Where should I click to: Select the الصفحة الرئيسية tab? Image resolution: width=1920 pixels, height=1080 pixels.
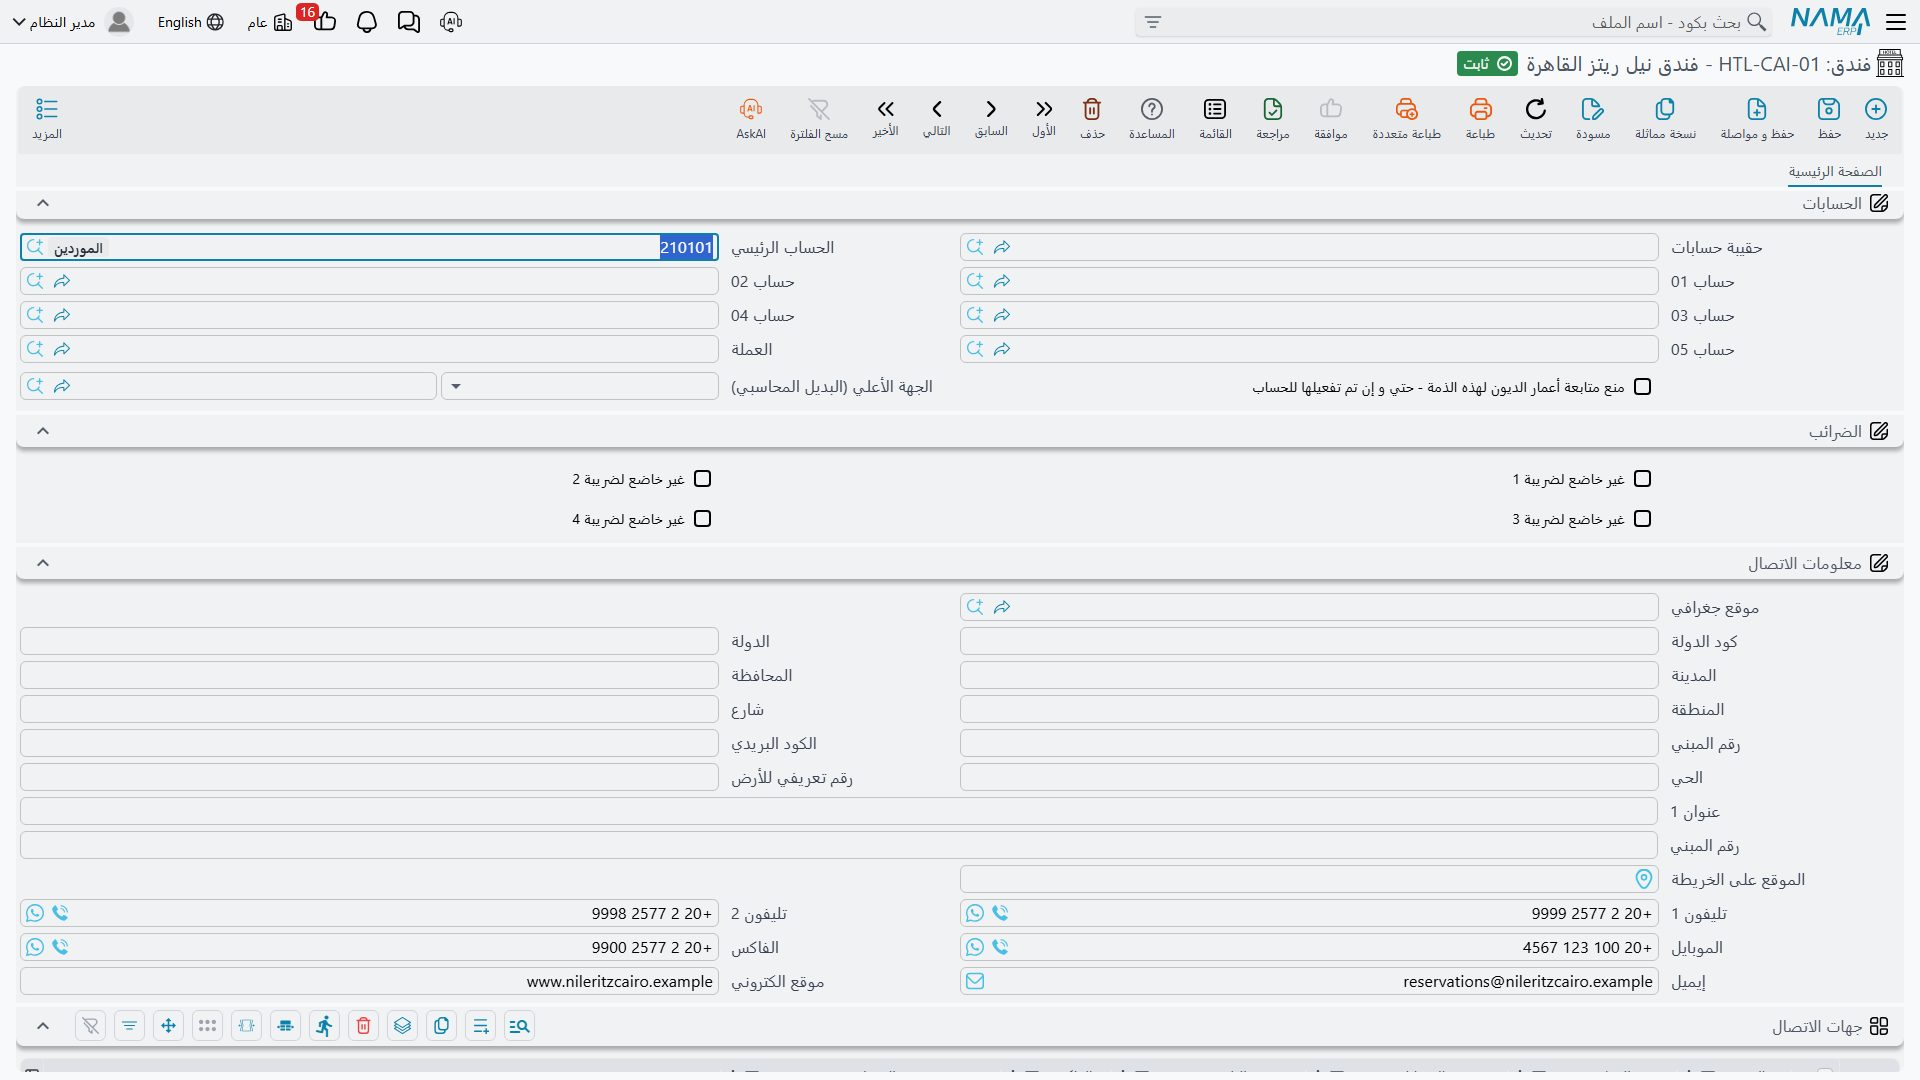[x=1835, y=172]
